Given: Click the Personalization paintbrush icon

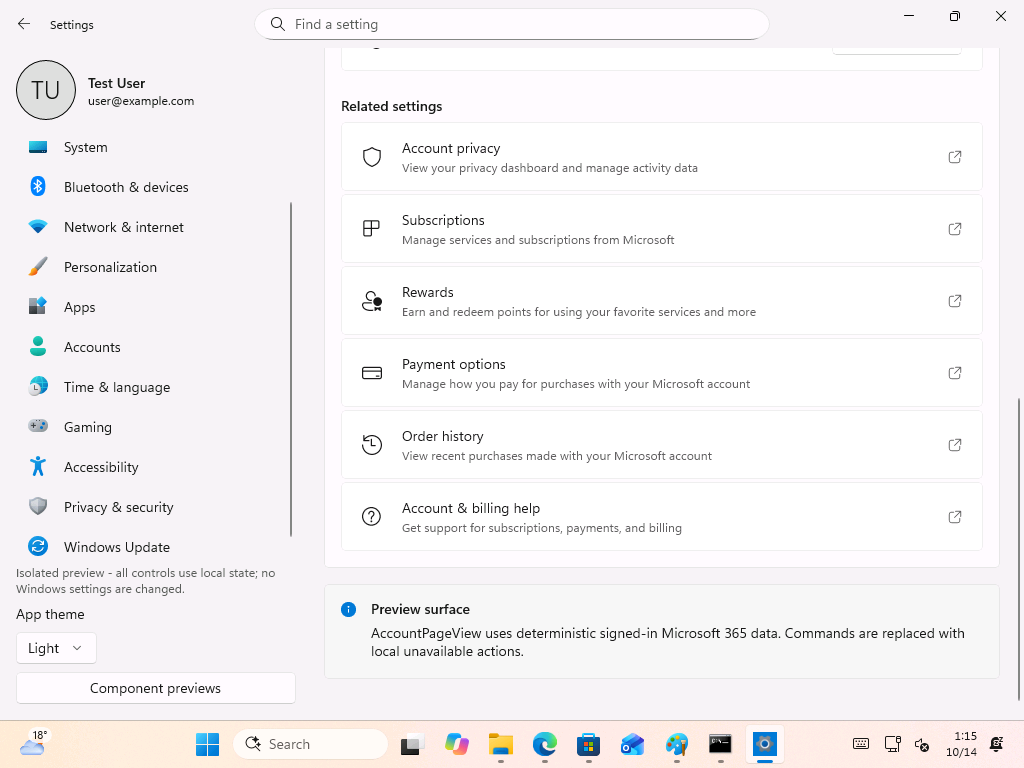Looking at the screenshot, I should pyautogui.click(x=38, y=266).
